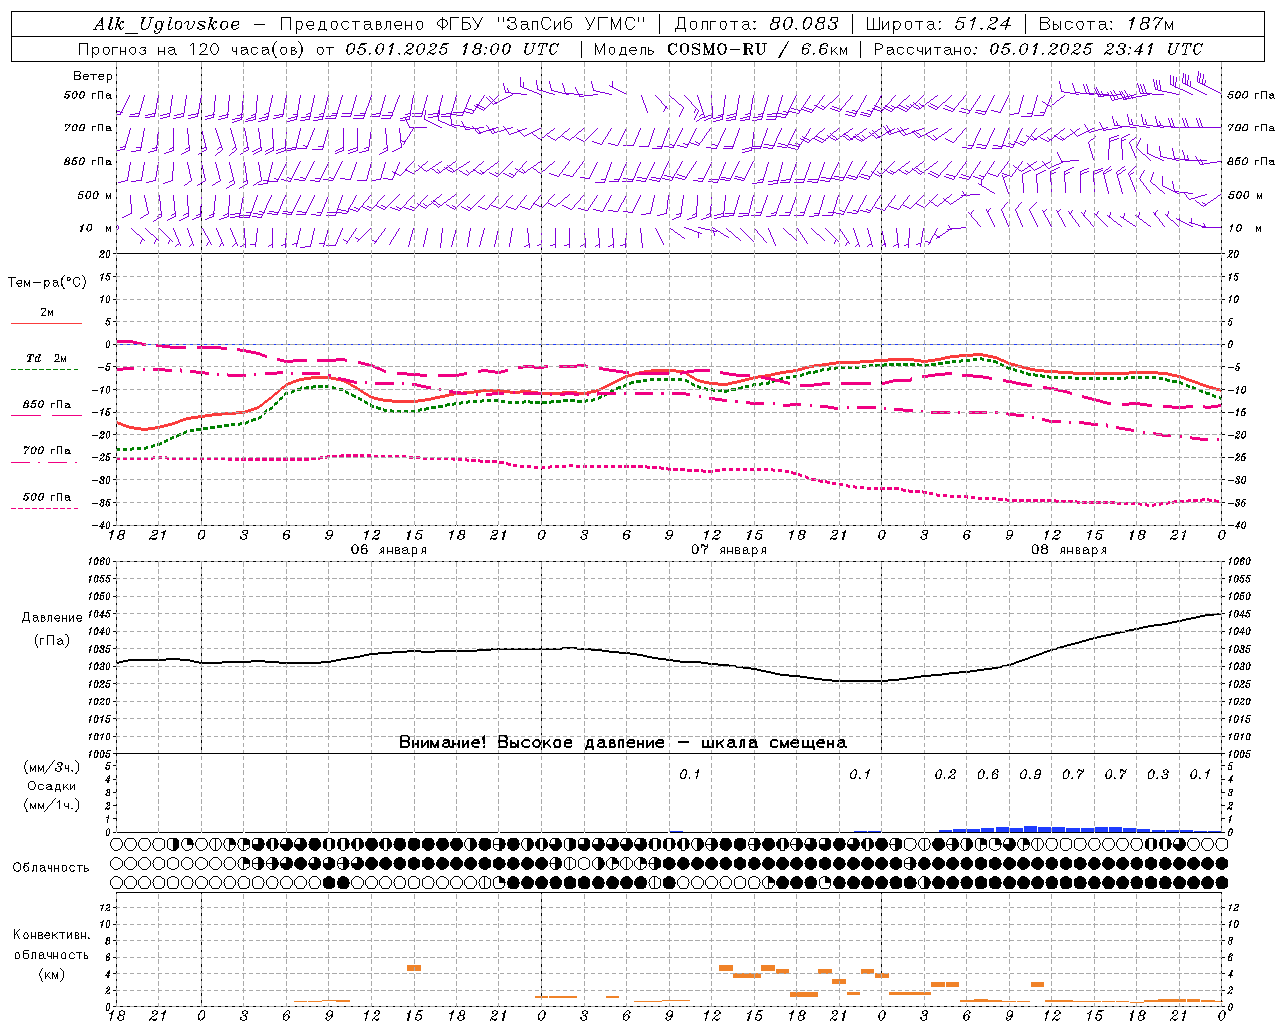This screenshot has height=1024, width=1280.
Task: Click the Давление pressure panel label
Action: [52, 618]
